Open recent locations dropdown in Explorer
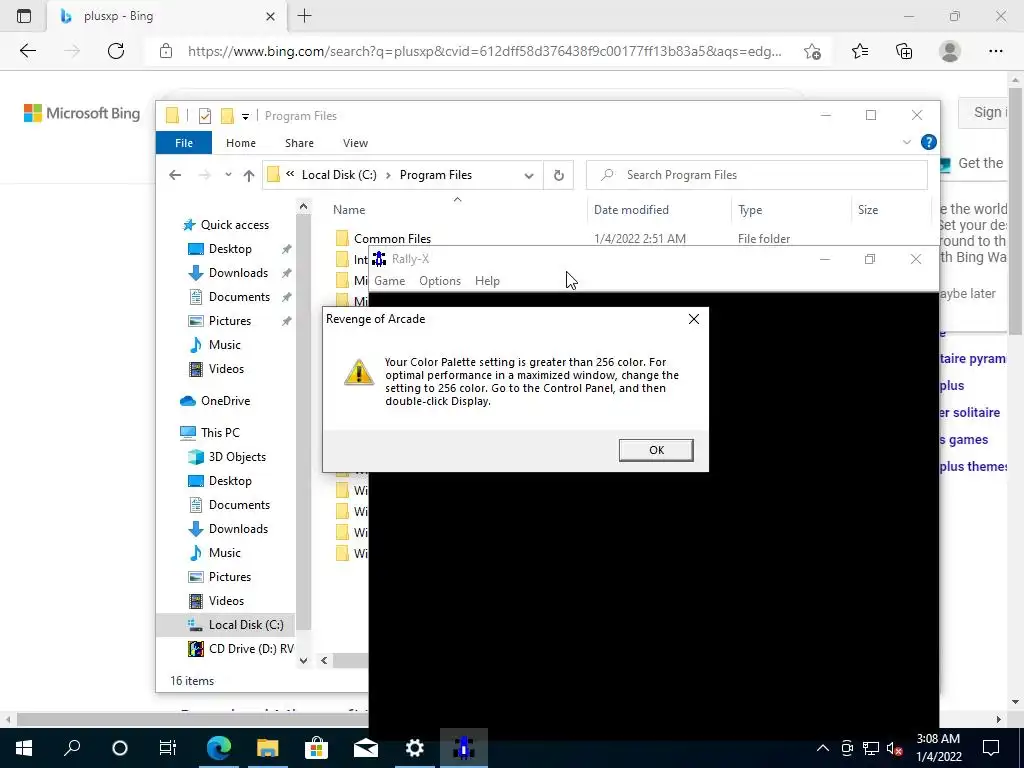Screen dimensions: 1024x768 click(228, 175)
